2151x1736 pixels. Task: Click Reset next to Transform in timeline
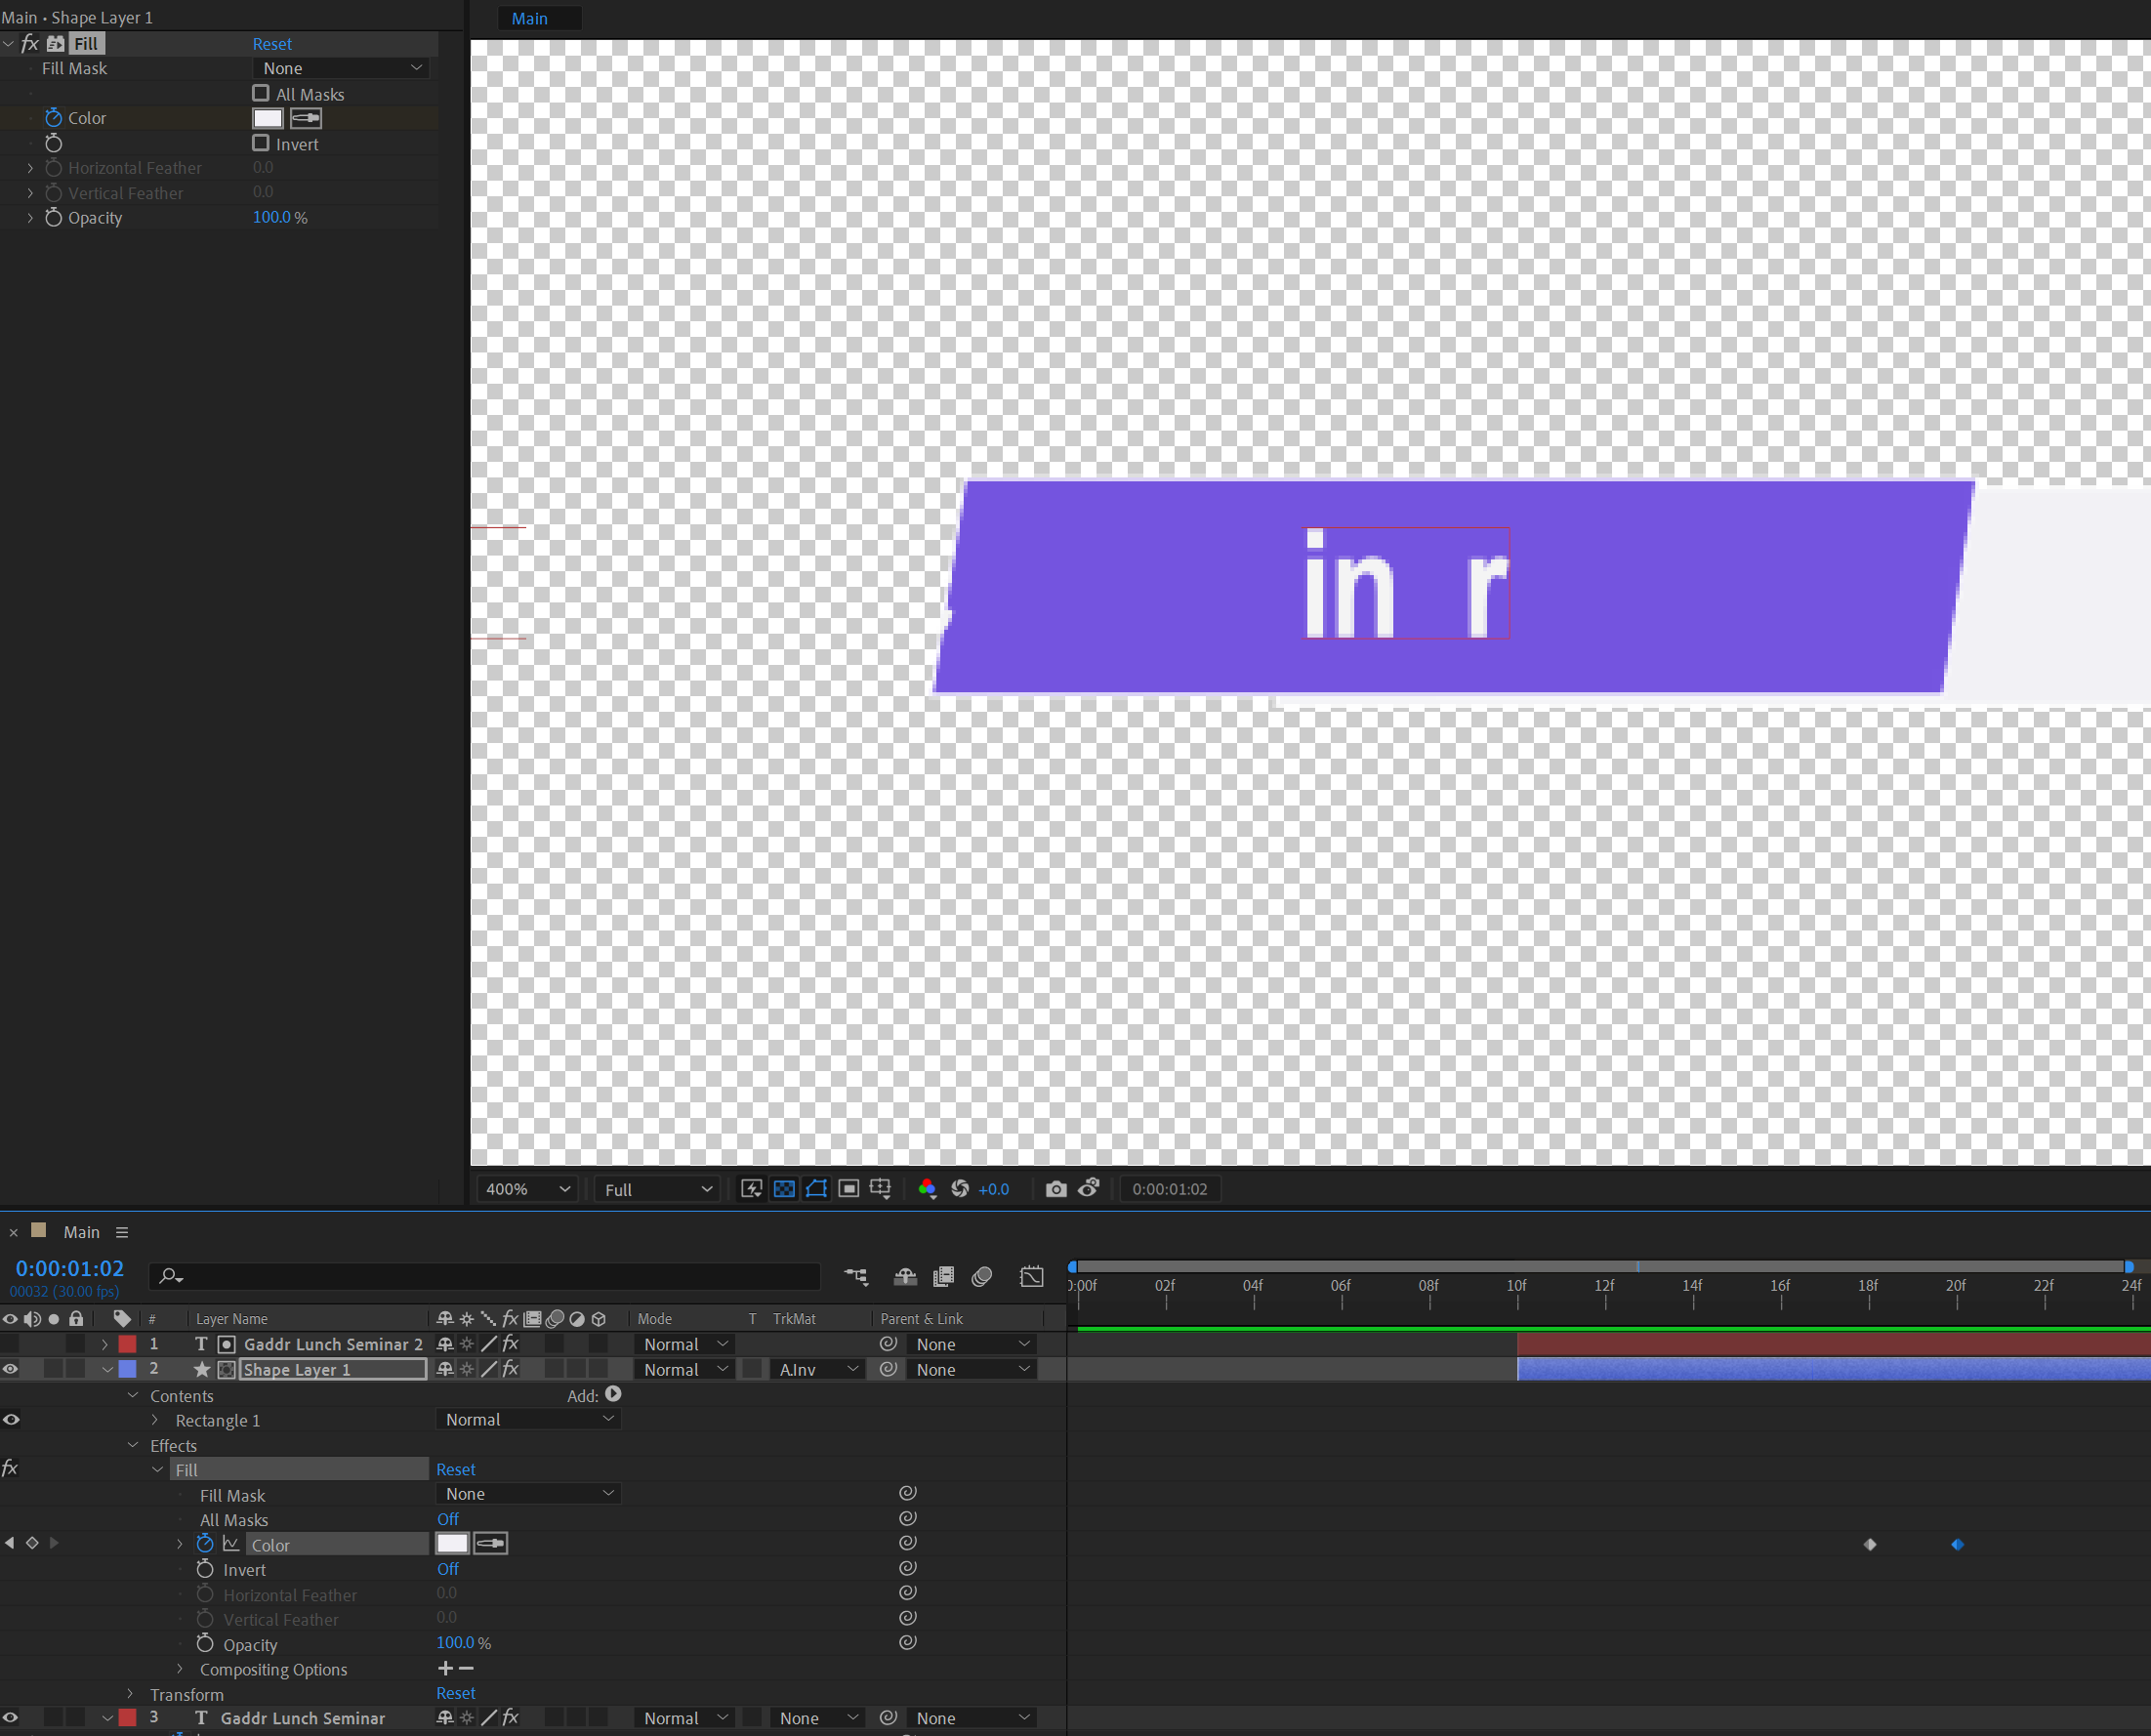coord(455,1693)
